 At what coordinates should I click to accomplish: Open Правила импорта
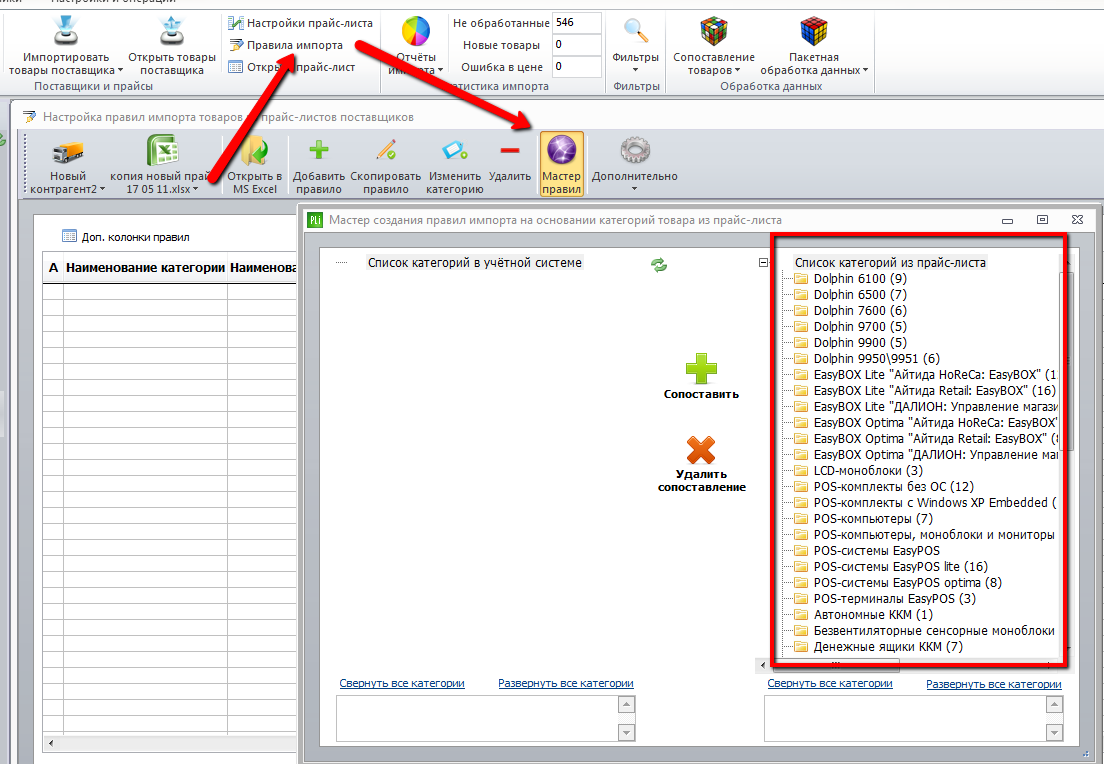tap(286, 45)
